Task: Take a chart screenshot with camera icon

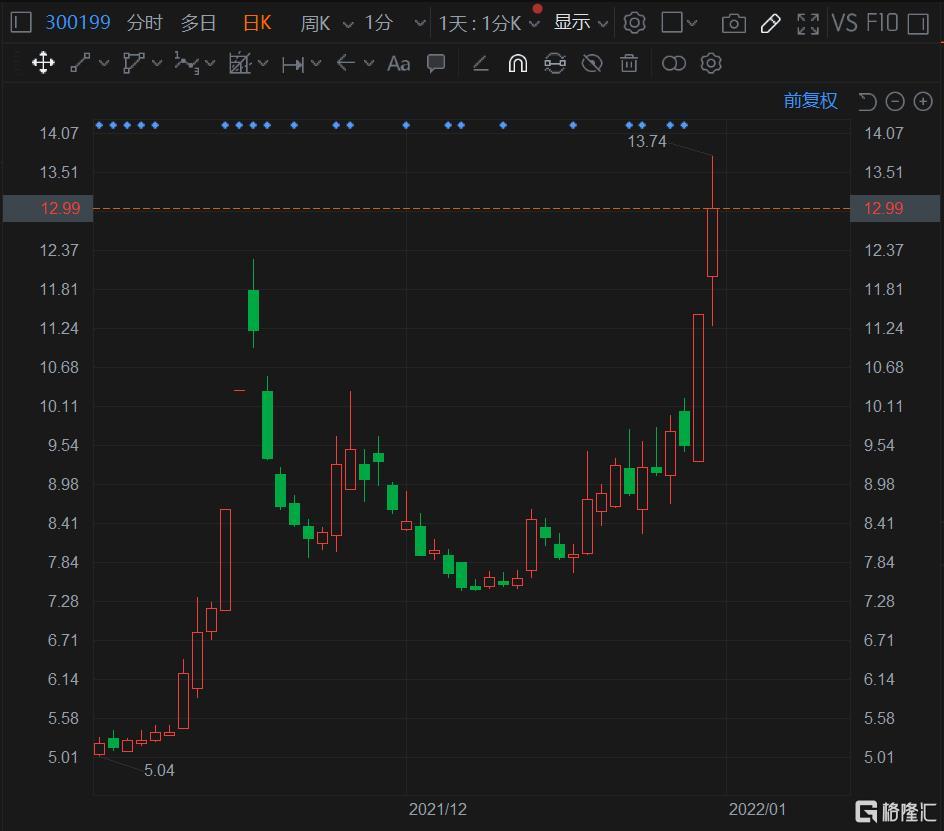Action: (734, 23)
